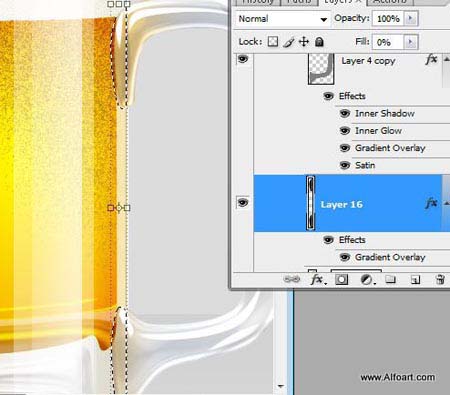The height and width of the screenshot is (395, 450).
Task: Click the transform center point on canvas
Action: pyautogui.click(x=119, y=208)
